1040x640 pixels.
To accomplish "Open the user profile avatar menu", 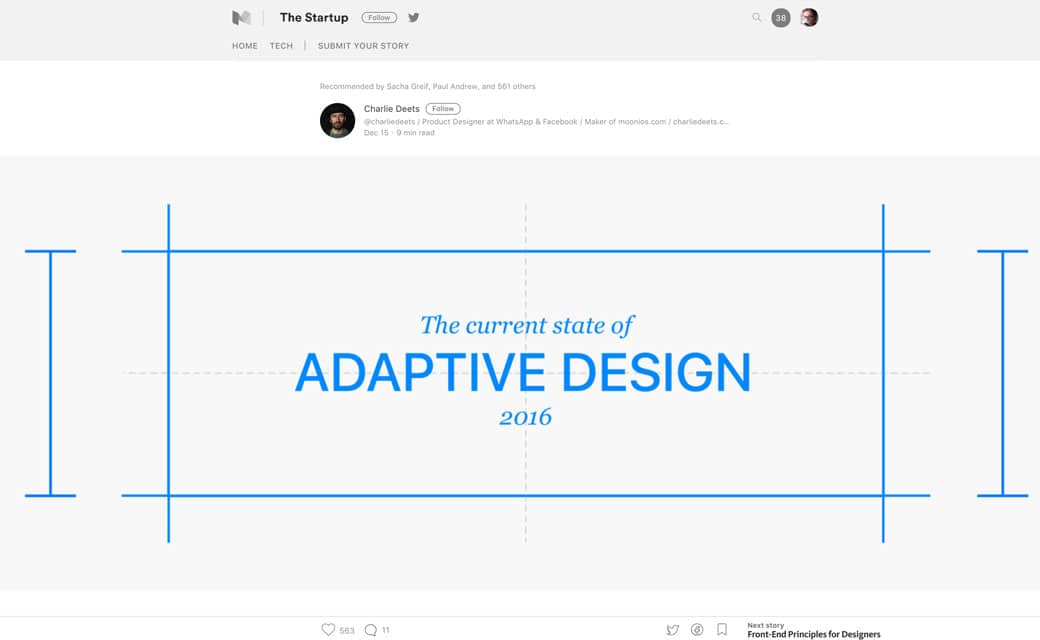I will pos(809,18).
